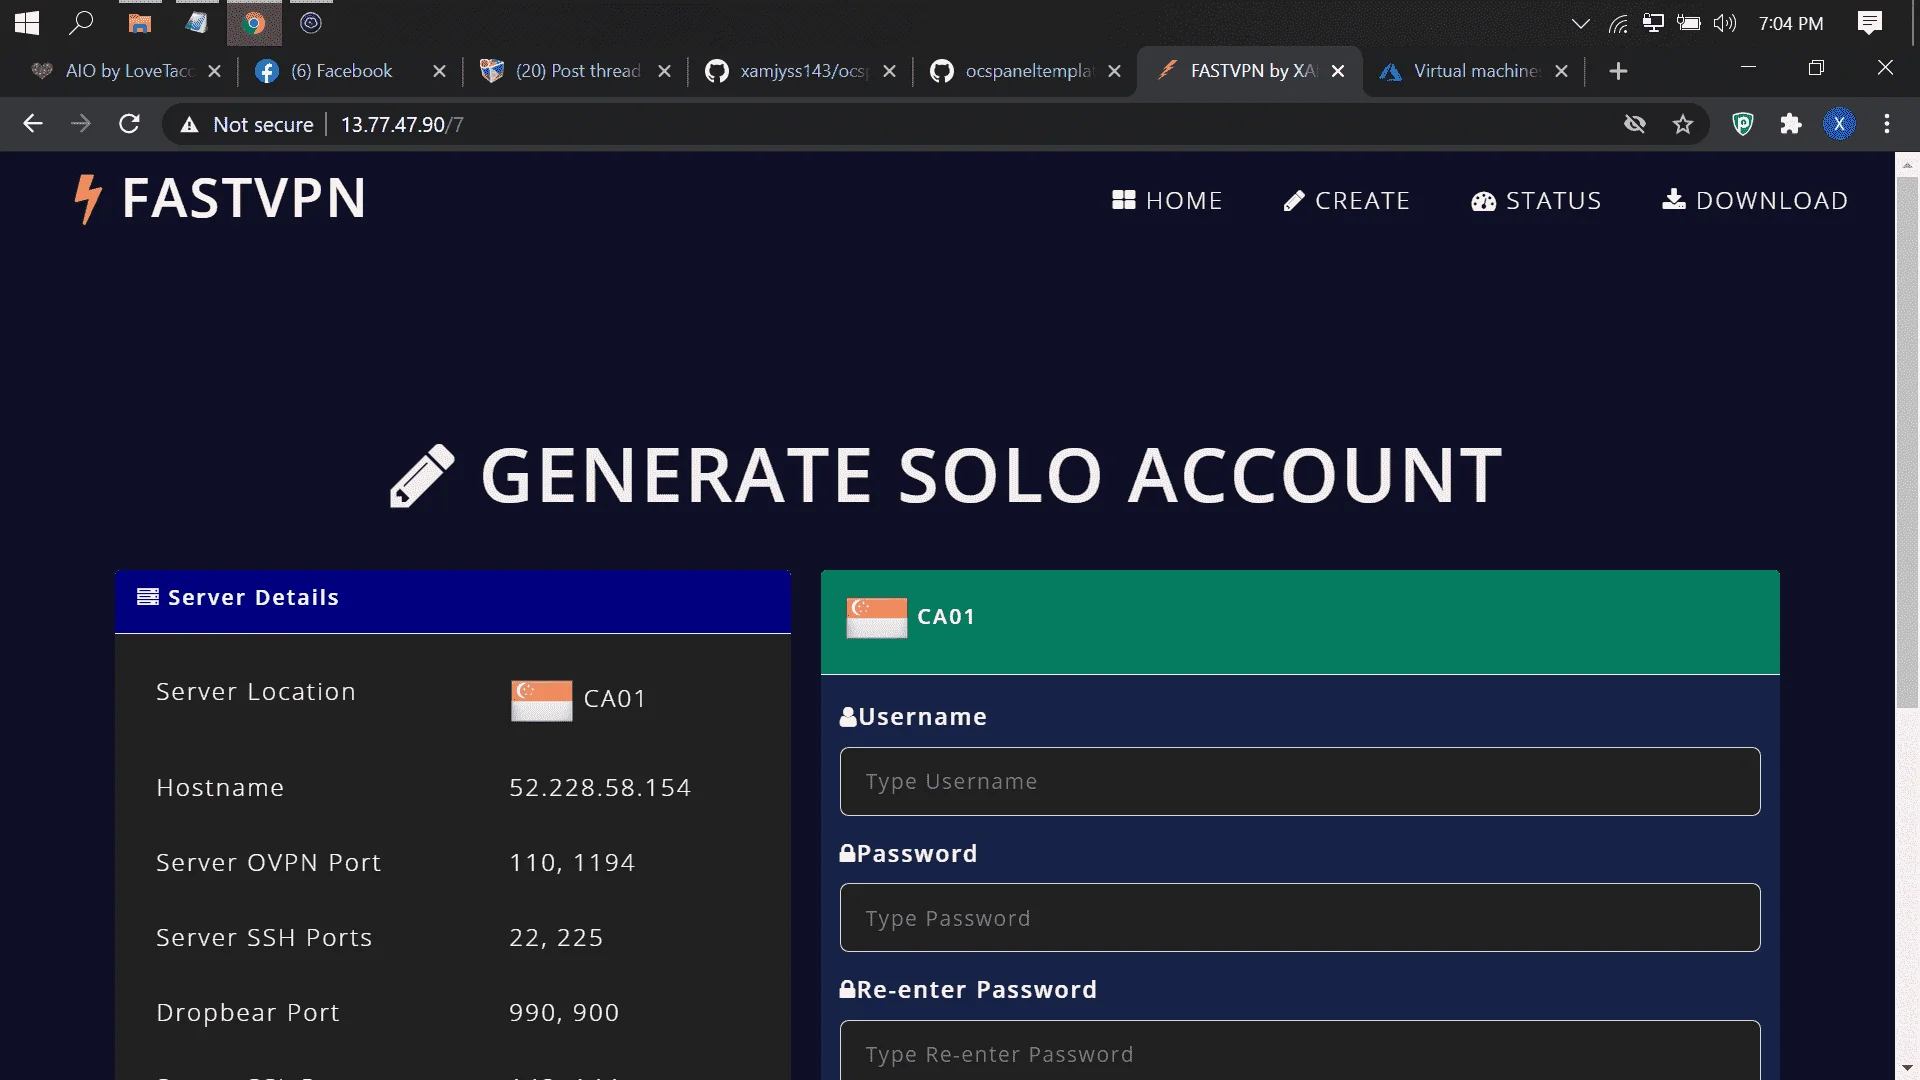Screen dimensions: 1920x1080
Task: Switch to the ocspaneltemplate GitHub tab
Action: pos(1015,71)
